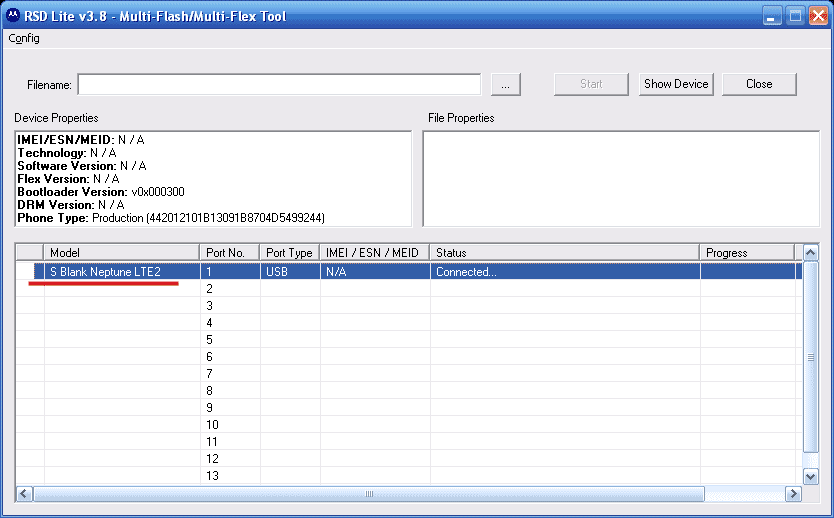Select port number 9 row
This screenshot has height=518, width=834.
408,408
